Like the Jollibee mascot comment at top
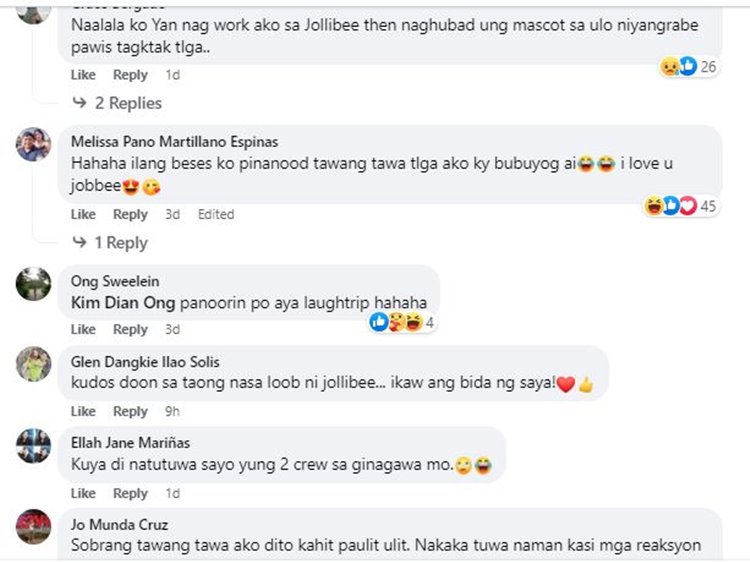Screen dimensions: 750x563 83,75
